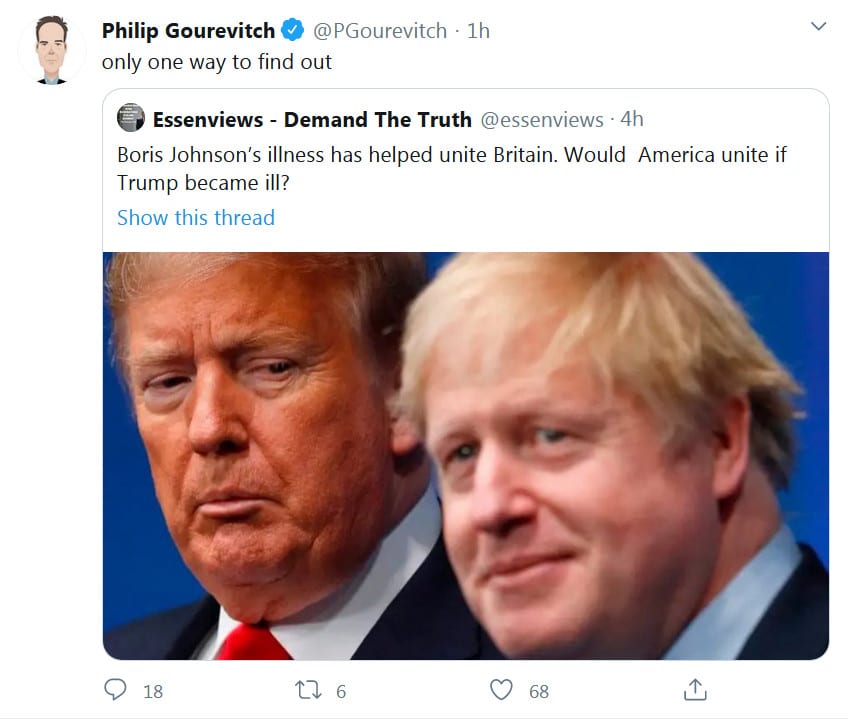Click the @PGourevitch handle
Image resolution: width=848 pixels, height=719 pixels.
click(380, 31)
